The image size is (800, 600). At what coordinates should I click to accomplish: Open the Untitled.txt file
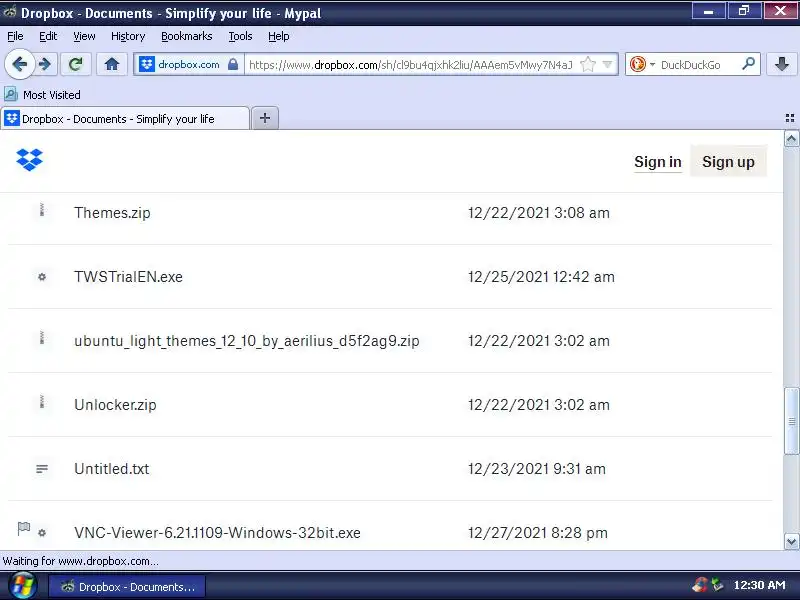tap(112, 469)
